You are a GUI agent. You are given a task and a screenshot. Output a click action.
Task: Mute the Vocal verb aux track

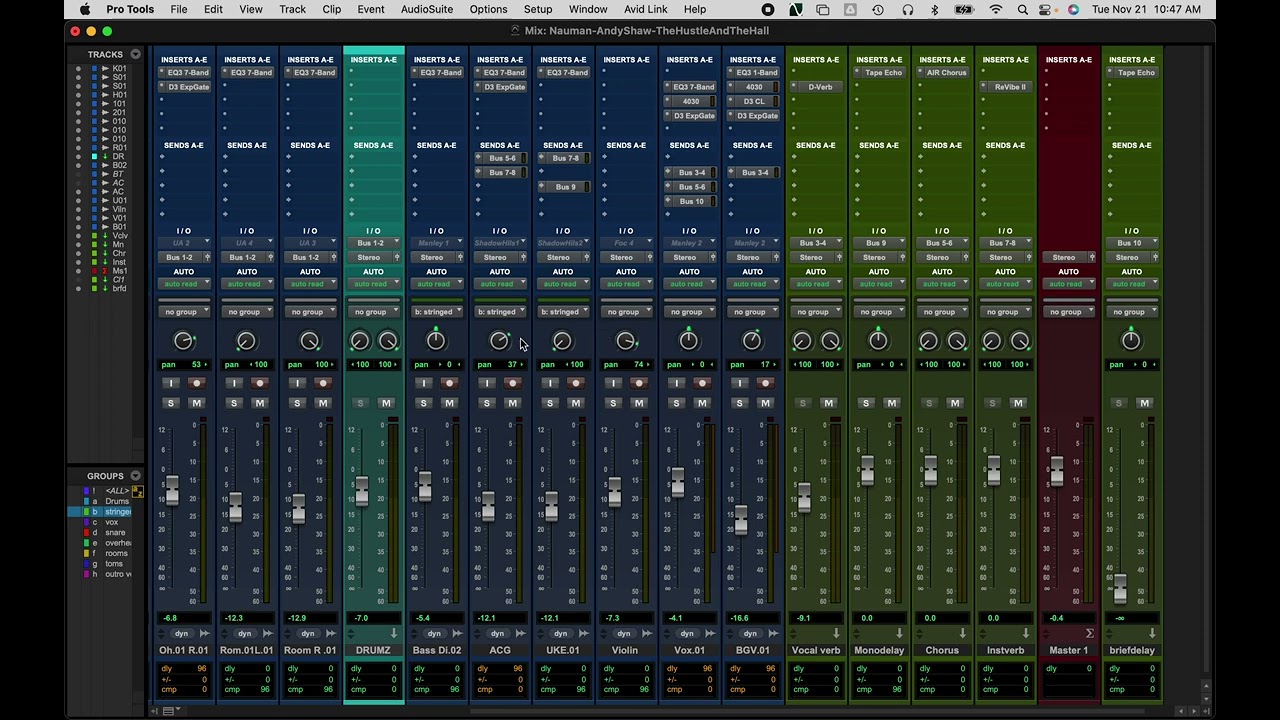[x=828, y=403]
